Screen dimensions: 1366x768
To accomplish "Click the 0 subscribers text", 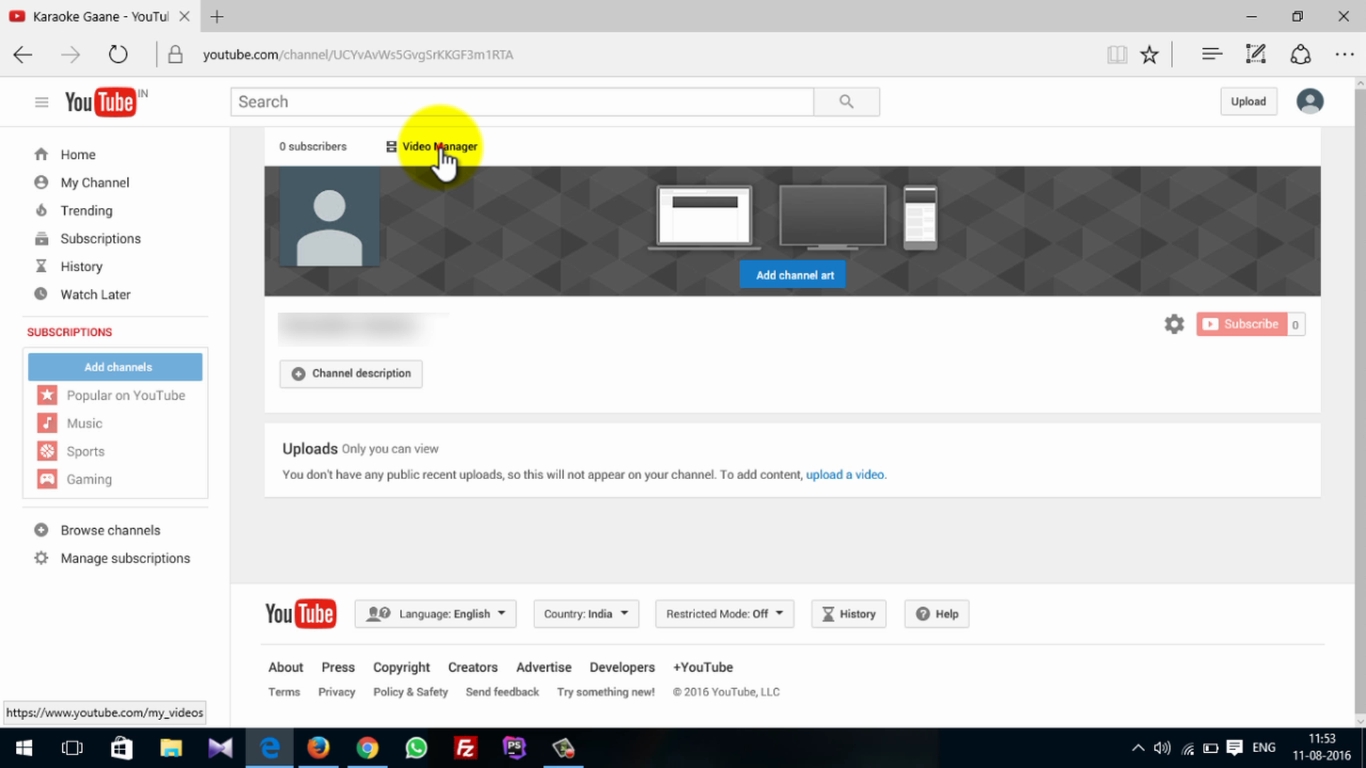I will click(313, 147).
